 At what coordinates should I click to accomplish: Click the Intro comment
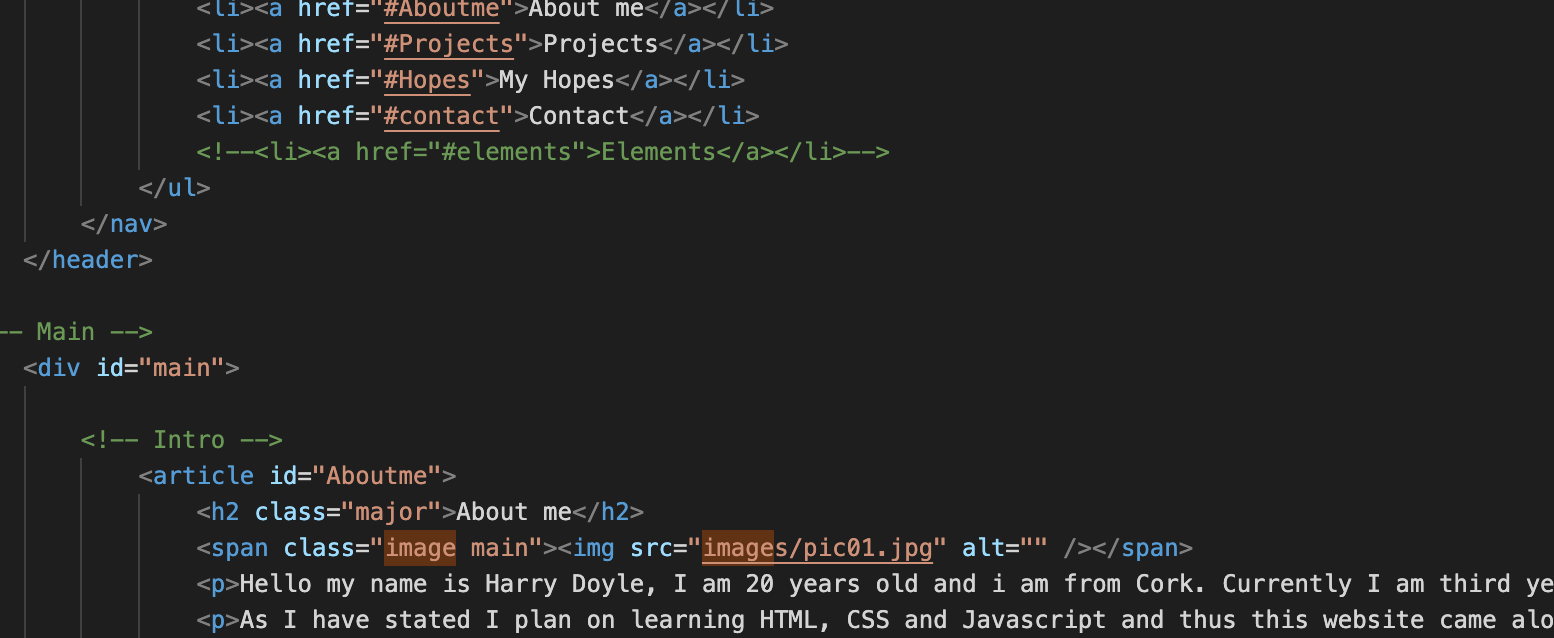click(x=182, y=440)
